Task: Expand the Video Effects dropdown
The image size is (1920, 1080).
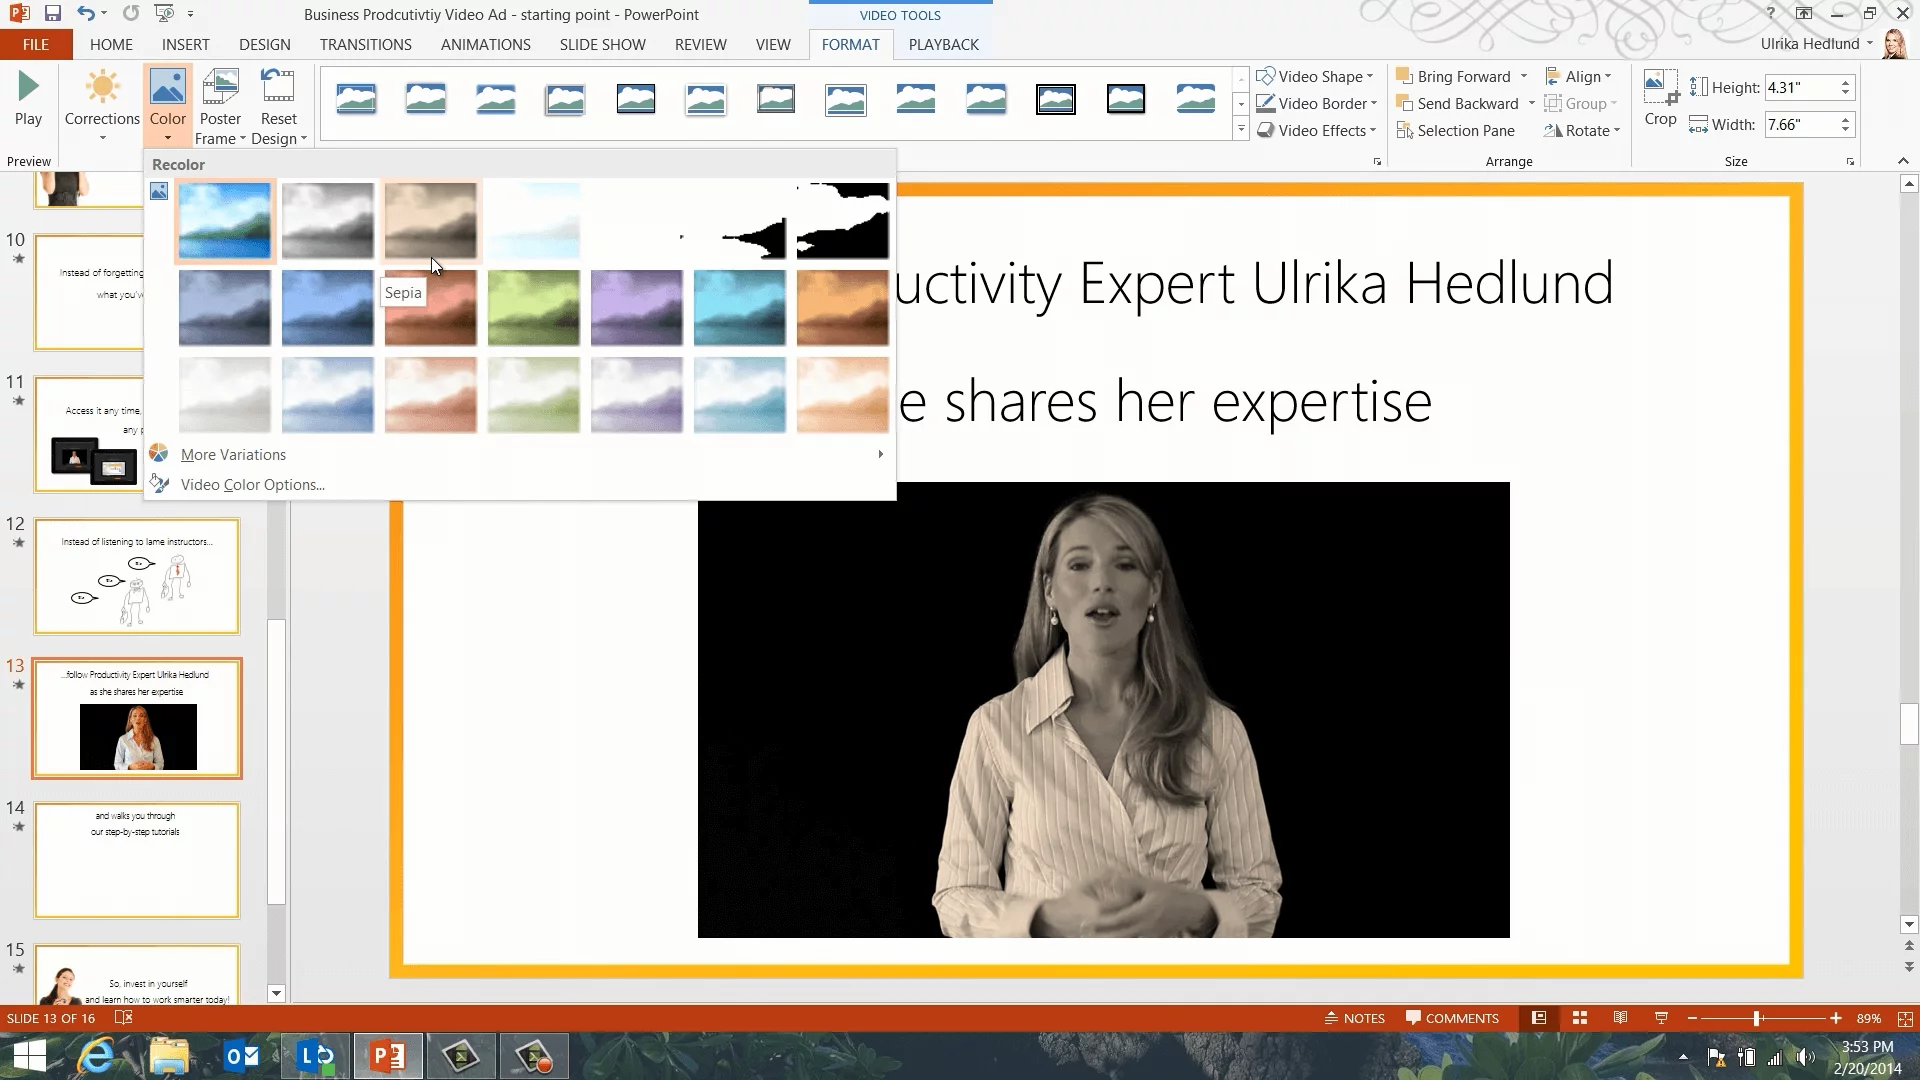Action: (x=1318, y=131)
